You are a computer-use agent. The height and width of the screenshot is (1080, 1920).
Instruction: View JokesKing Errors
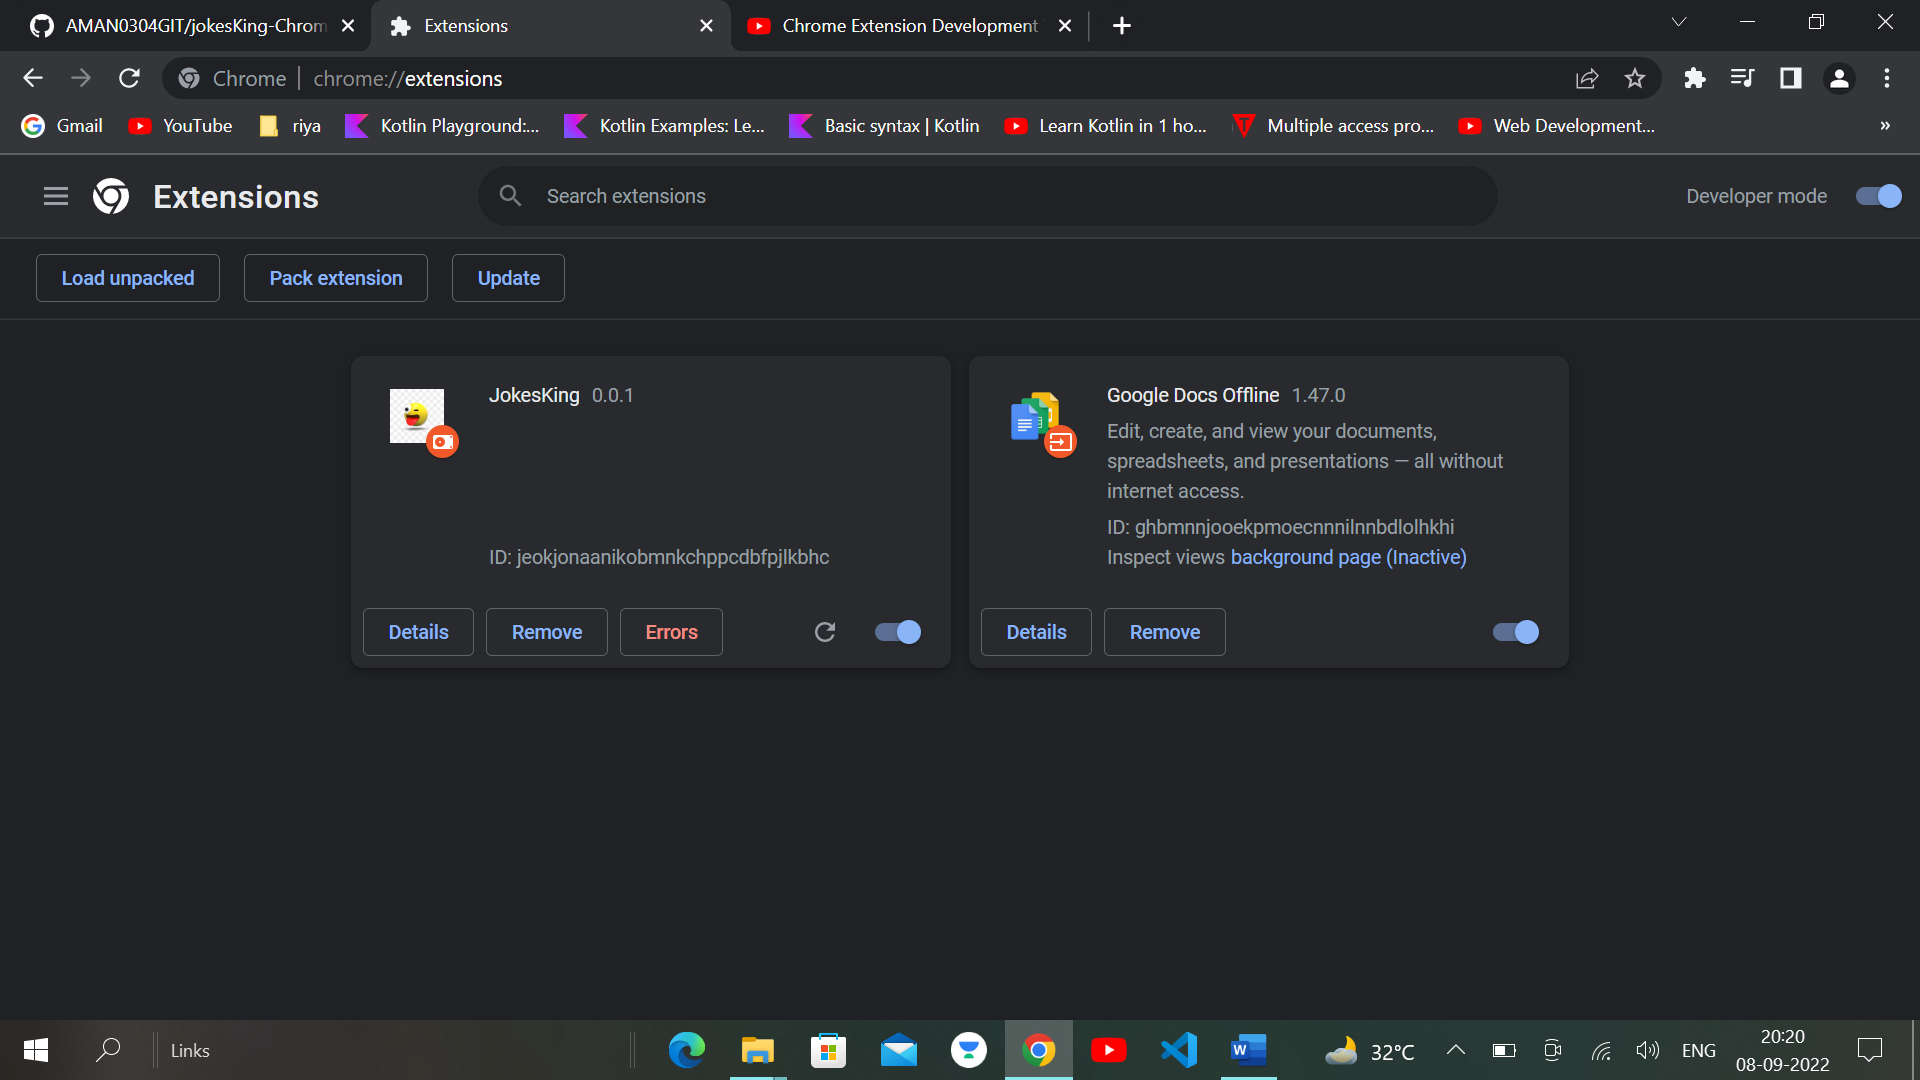click(671, 632)
